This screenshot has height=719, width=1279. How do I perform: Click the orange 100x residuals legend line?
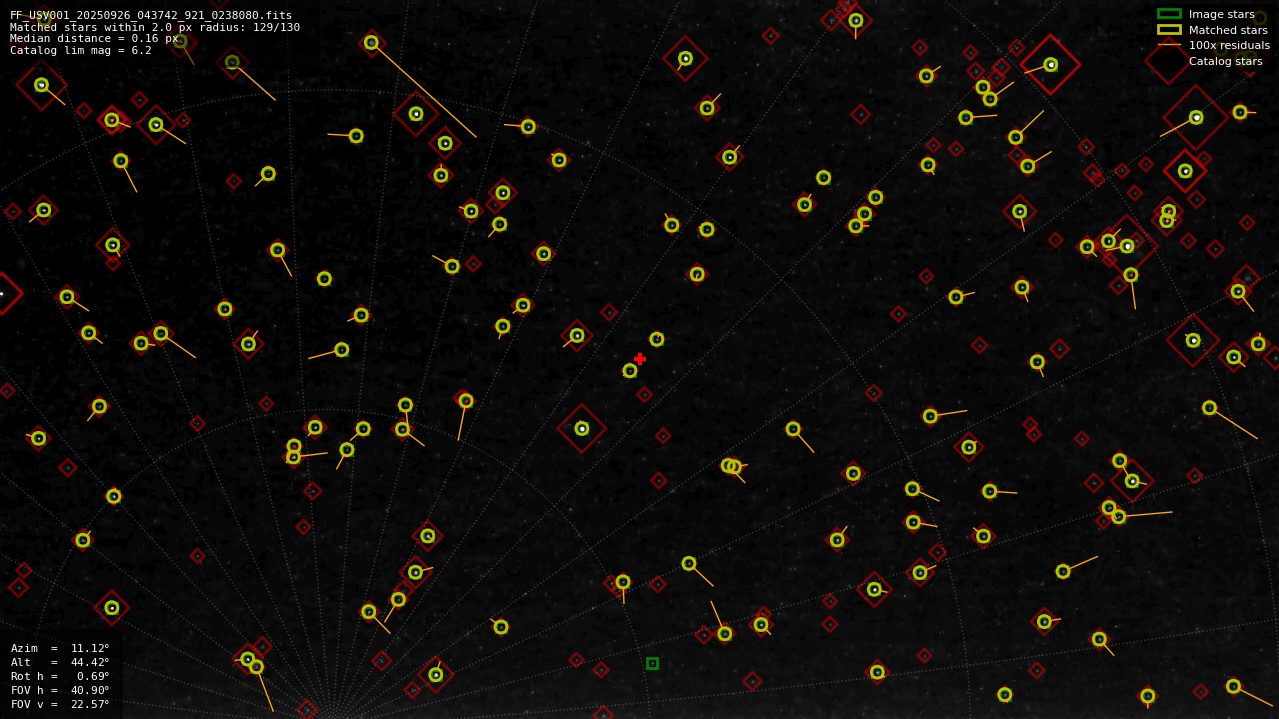point(1169,45)
